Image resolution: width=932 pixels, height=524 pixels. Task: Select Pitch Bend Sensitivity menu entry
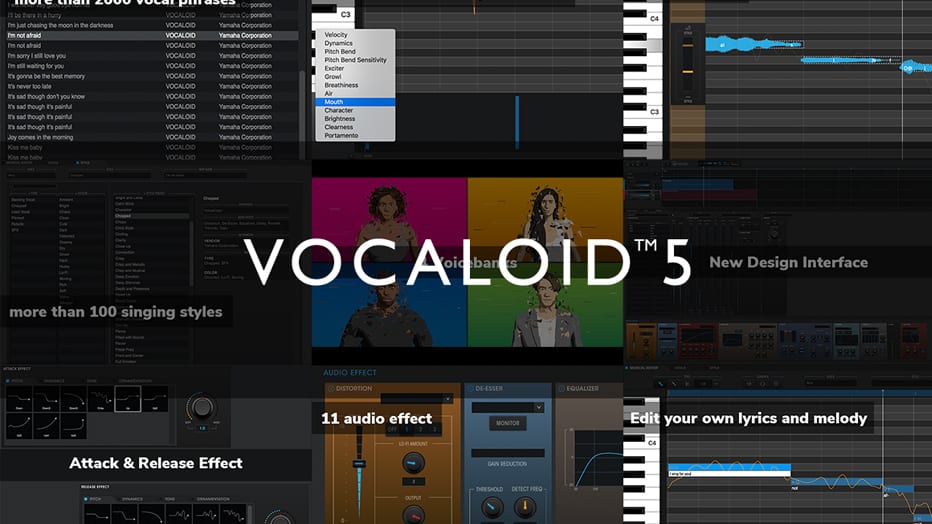[x=355, y=60]
